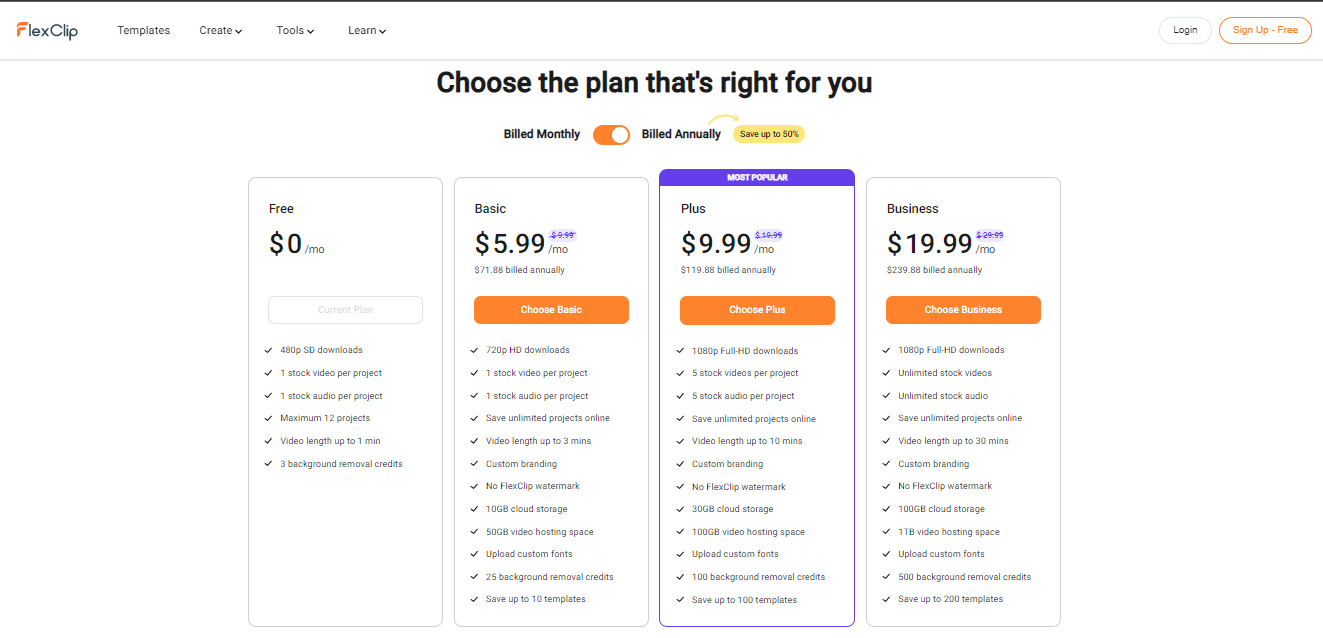This screenshot has height=638, width=1323.
Task: Choose the Business plan
Action: click(x=963, y=310)
